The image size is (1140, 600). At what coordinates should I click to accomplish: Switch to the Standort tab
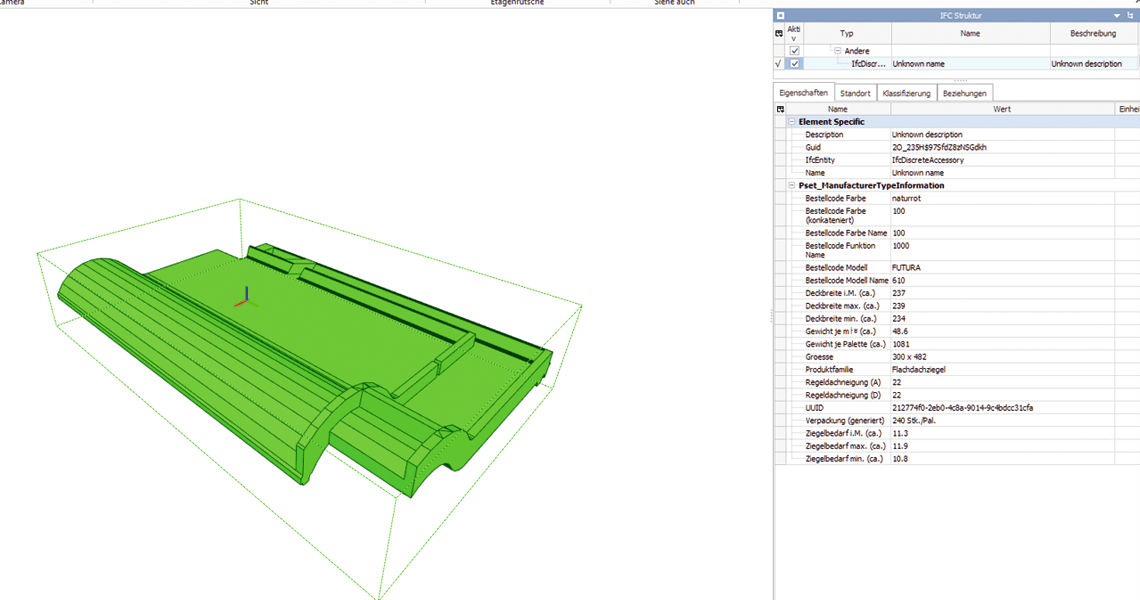pos(855,93)
